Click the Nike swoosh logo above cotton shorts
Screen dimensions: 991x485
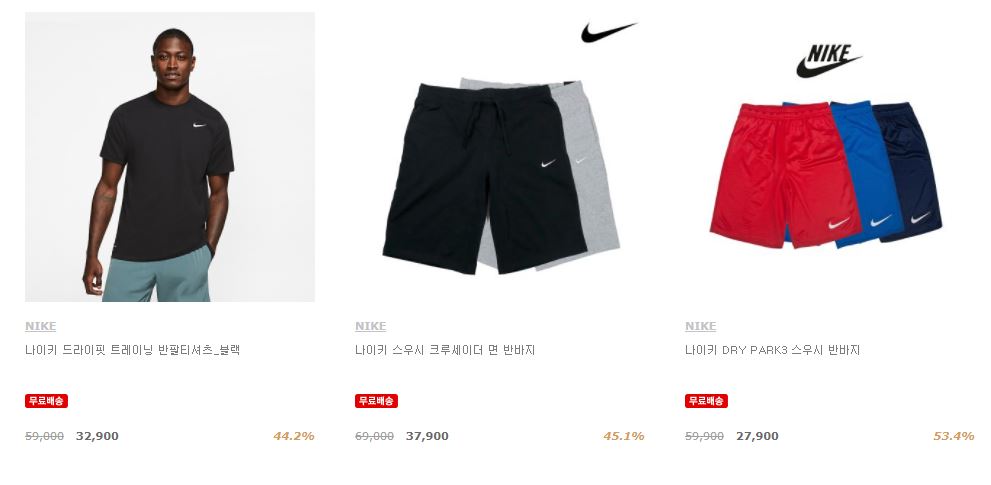point(609,32)
